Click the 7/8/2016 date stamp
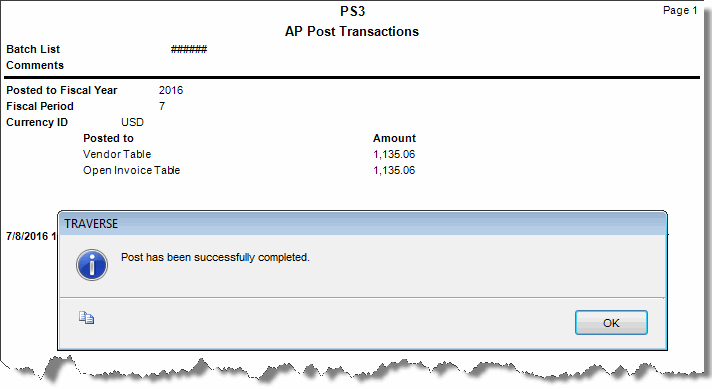This screenshot has width=712, height=389. (31, 236)
